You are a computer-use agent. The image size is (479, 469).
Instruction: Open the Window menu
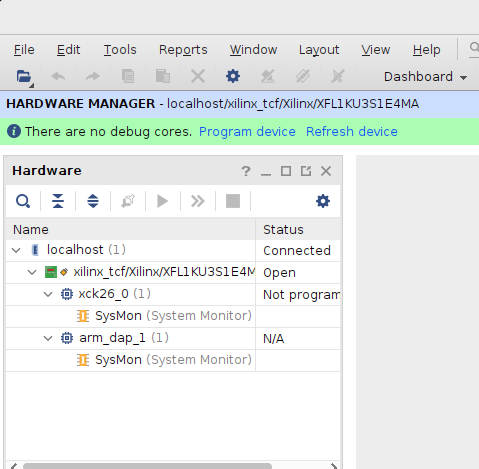(x=253, y=50)
